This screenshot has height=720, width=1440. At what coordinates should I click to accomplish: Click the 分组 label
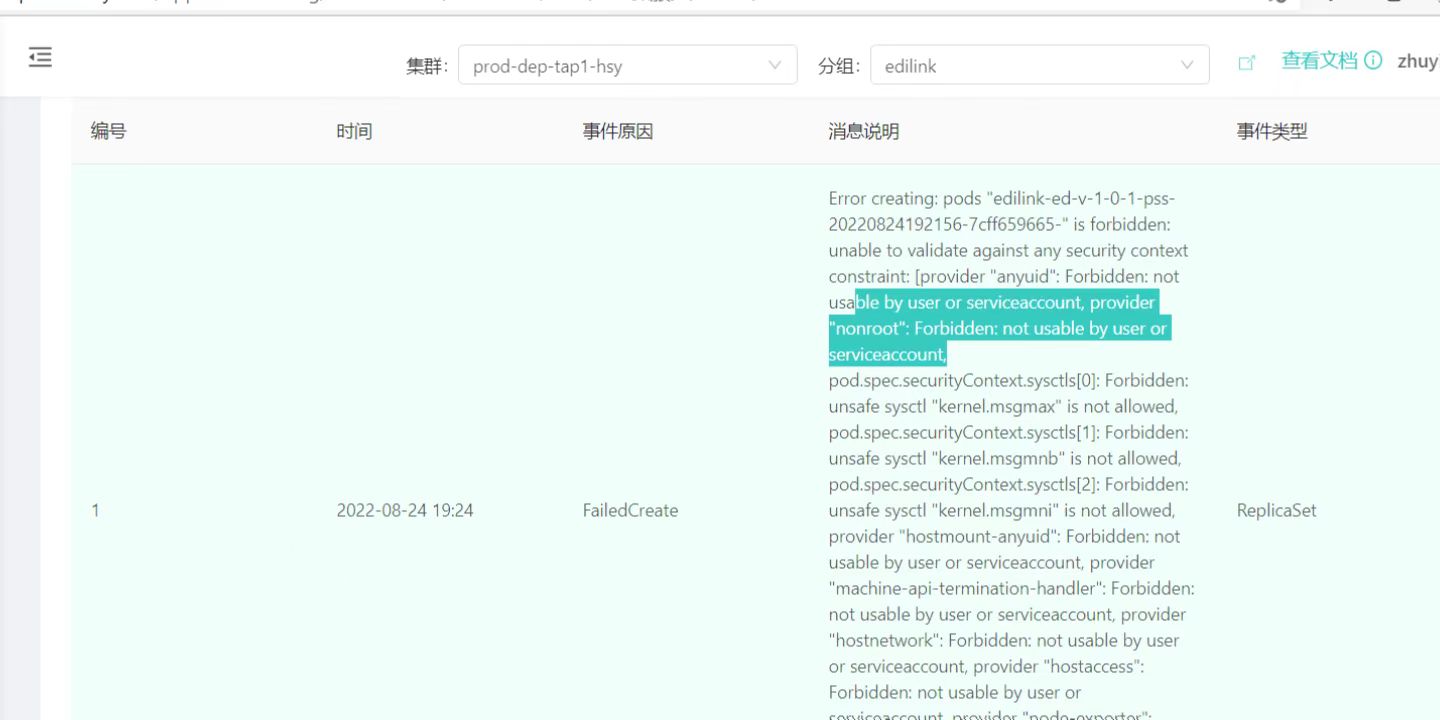pos(839,67)
